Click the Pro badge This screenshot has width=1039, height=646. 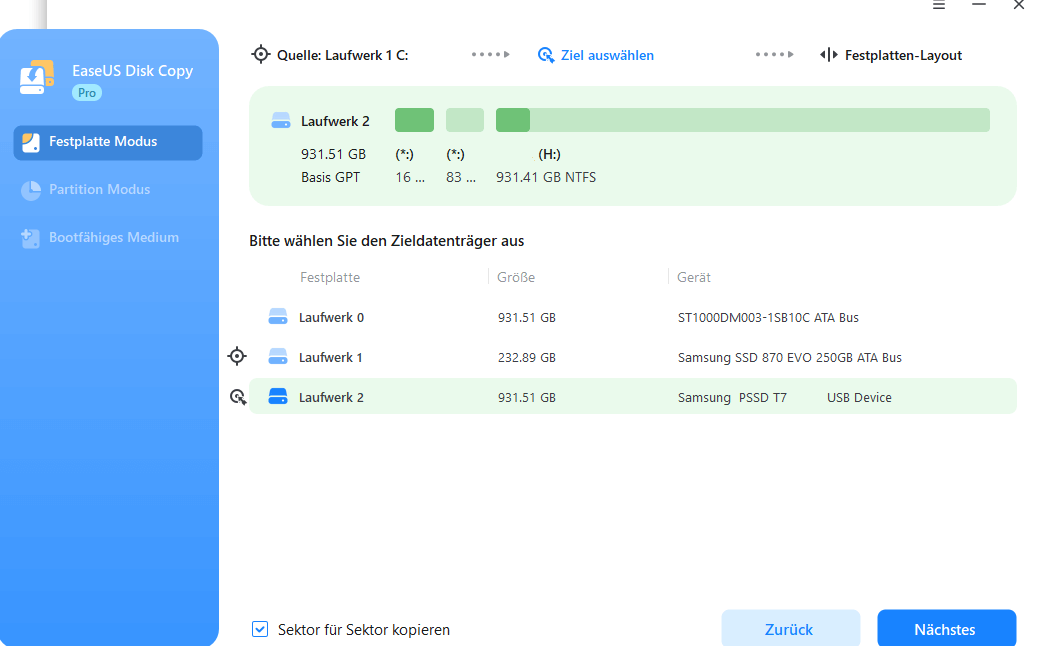(87, 93)
